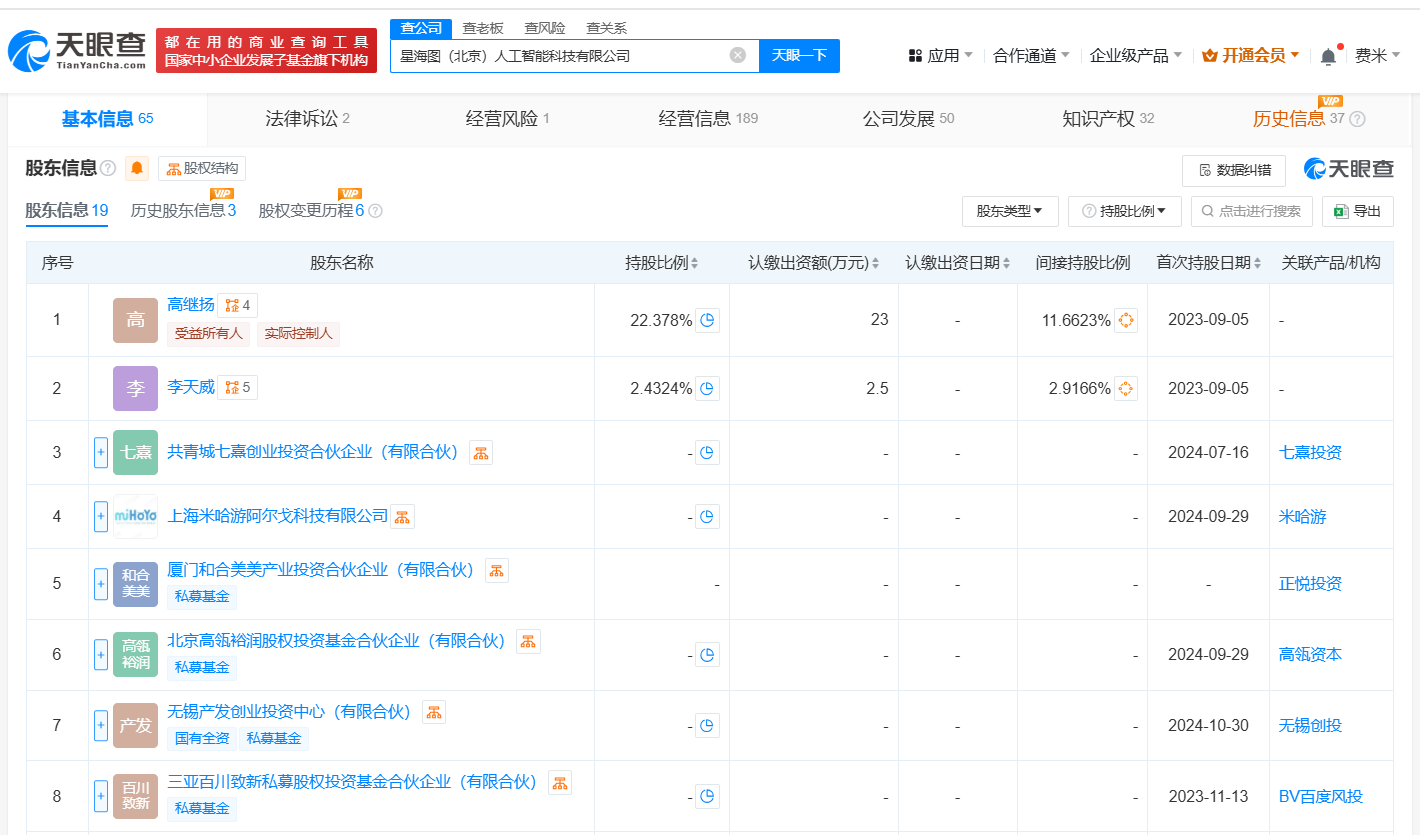Open the equity structure icon beside 高继扬
The width and height of the screenshot is (1420, 835).
[x=237, y=305]
